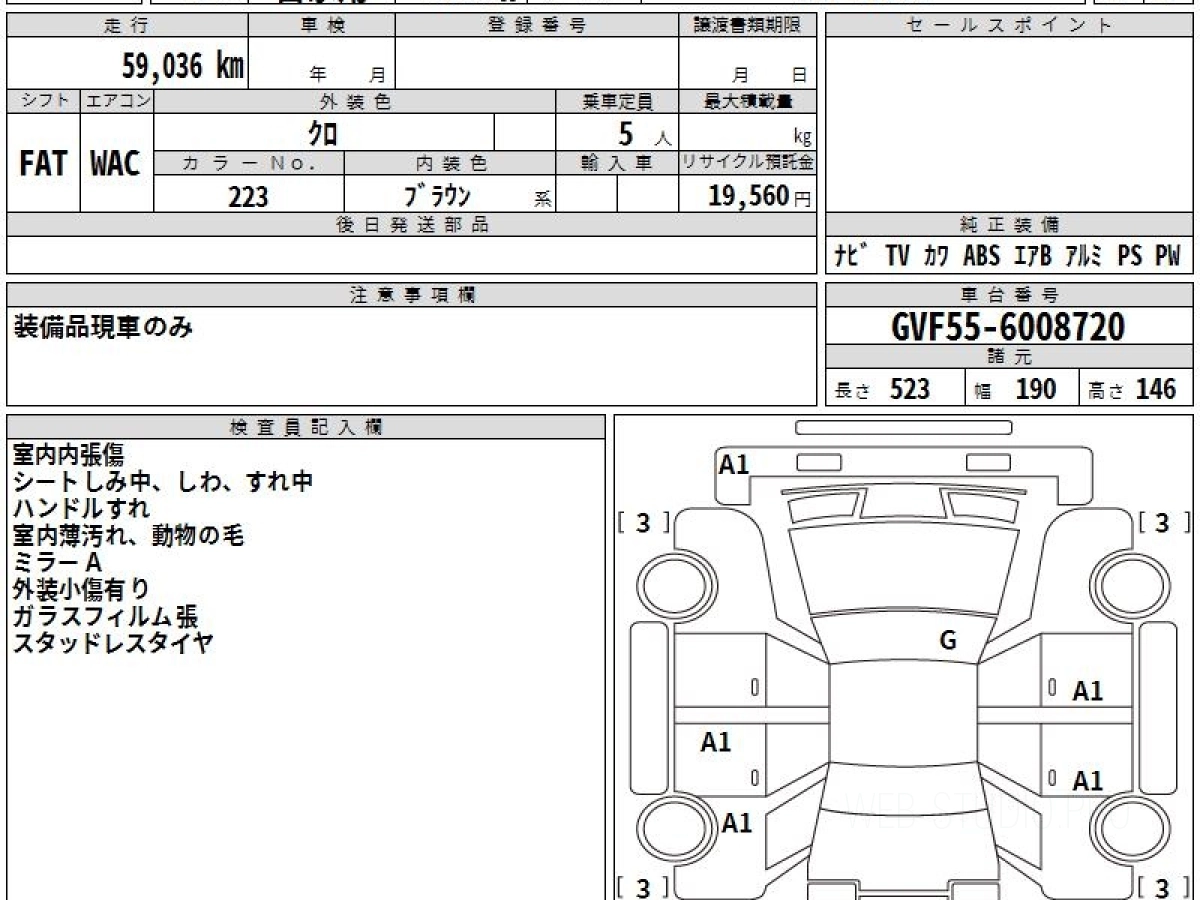Click the 外装色 header
Image resolution: width=1200 pixels, height=900 pixels.
tap(355, 101)
